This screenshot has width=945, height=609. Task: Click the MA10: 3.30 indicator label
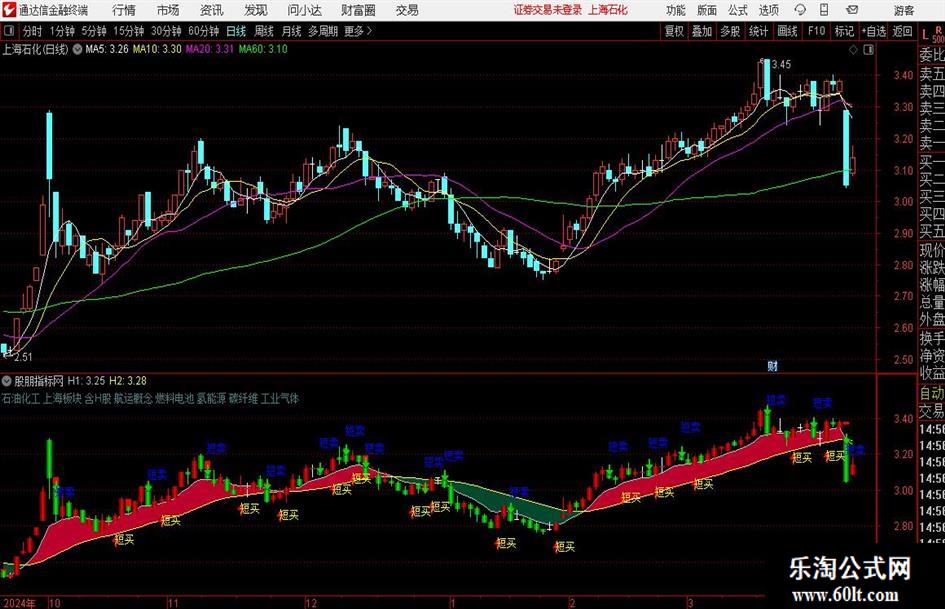click(157, 49)
